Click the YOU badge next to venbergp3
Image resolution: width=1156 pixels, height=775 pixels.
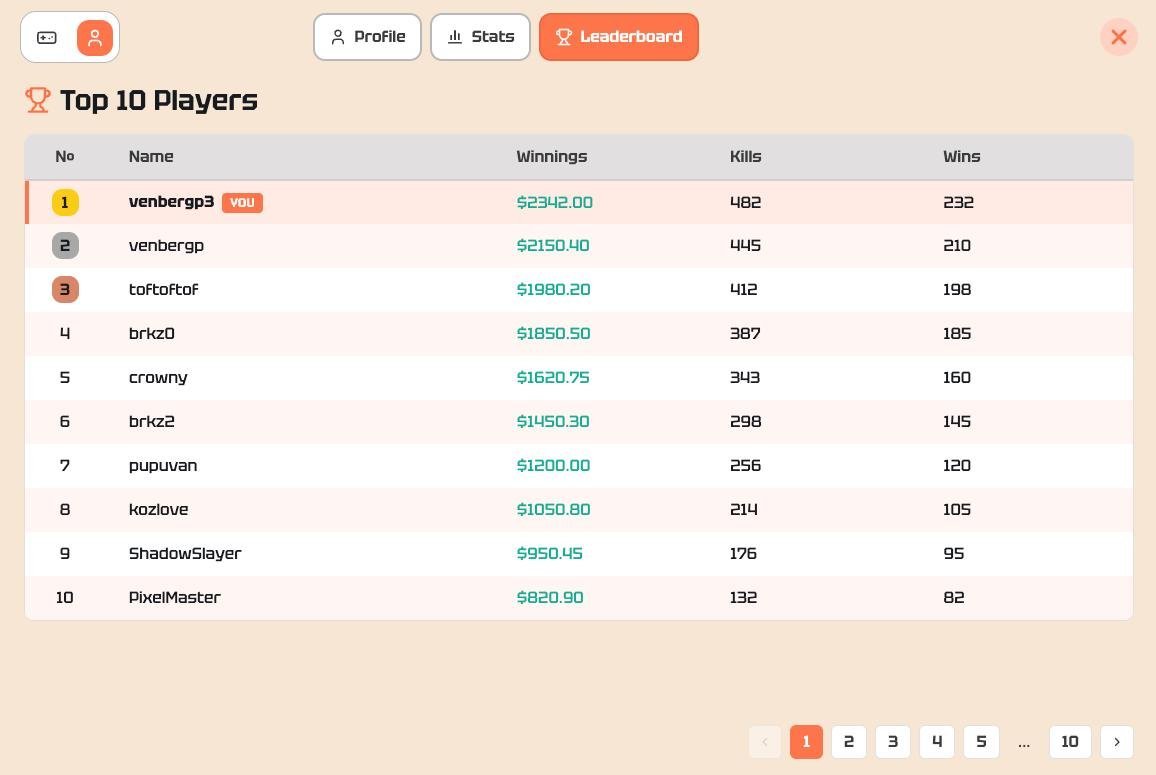coord(243,202)
